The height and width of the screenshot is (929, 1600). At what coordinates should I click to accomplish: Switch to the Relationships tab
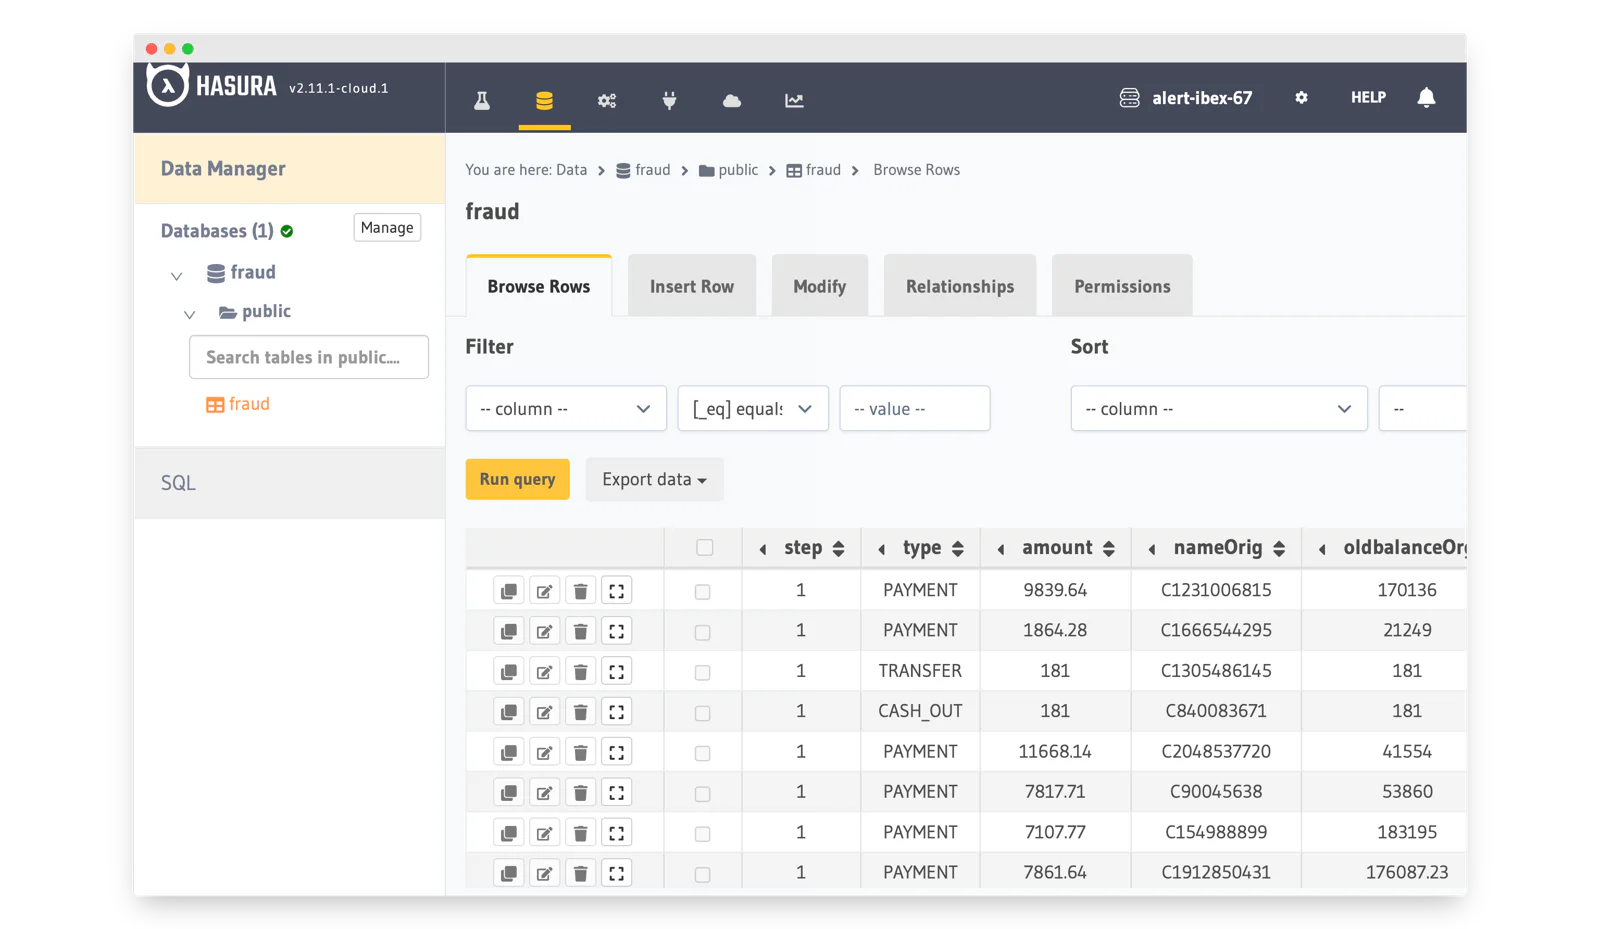coord(960,286)
